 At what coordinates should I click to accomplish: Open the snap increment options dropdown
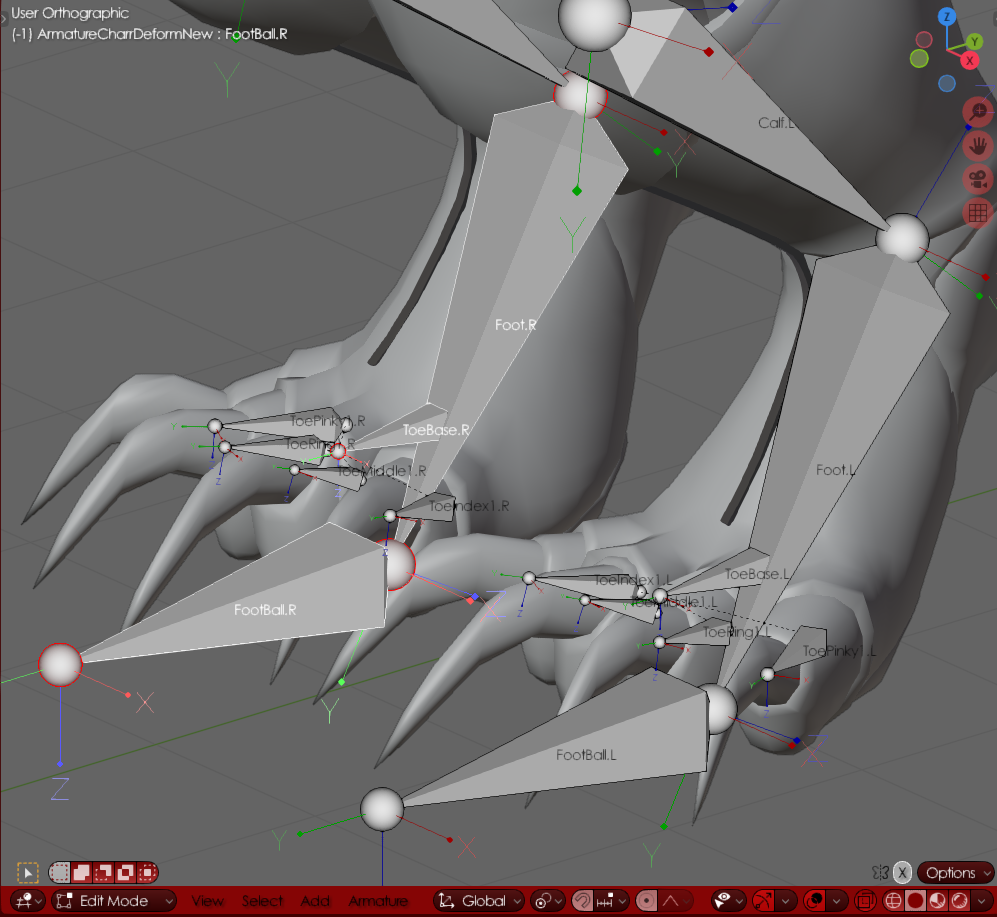[x=612, y=900]
